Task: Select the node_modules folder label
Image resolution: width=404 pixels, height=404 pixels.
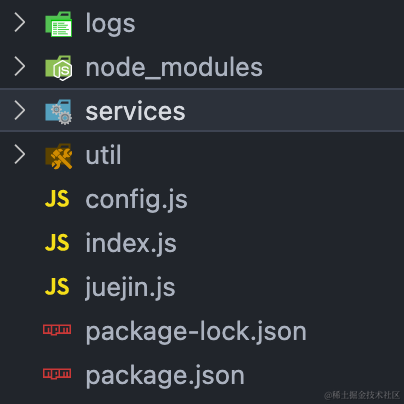Action: [174, 68]
